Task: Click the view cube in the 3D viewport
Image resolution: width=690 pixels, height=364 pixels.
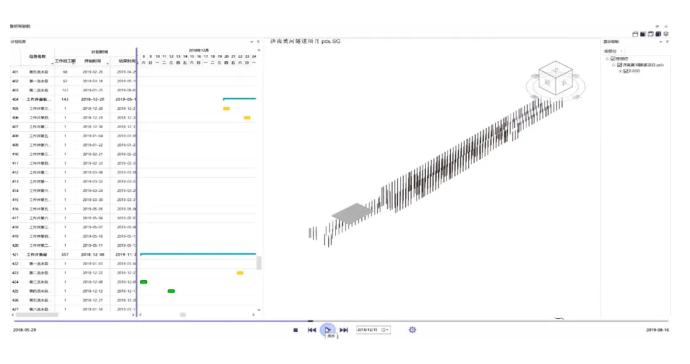Action: 555,78
